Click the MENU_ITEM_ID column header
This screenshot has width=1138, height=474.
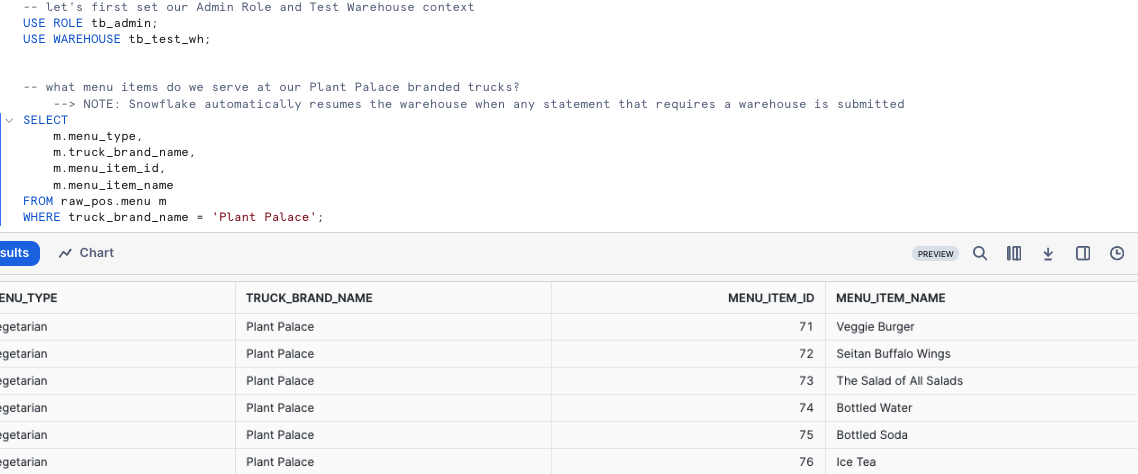click(x=770, y=298)
